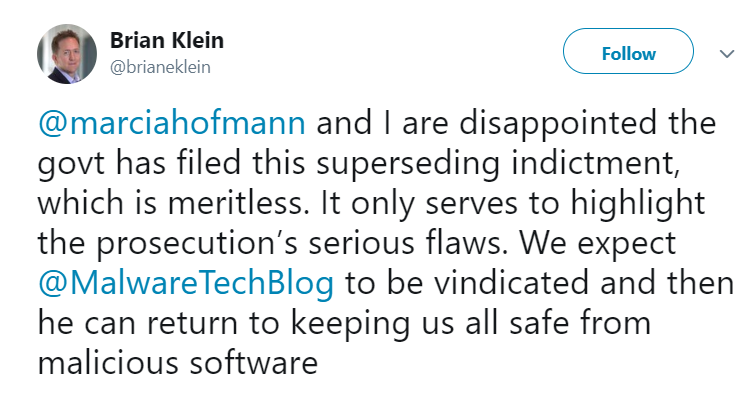
Task: Open the @marciahofmann mention
Action: tap(172, 123)
